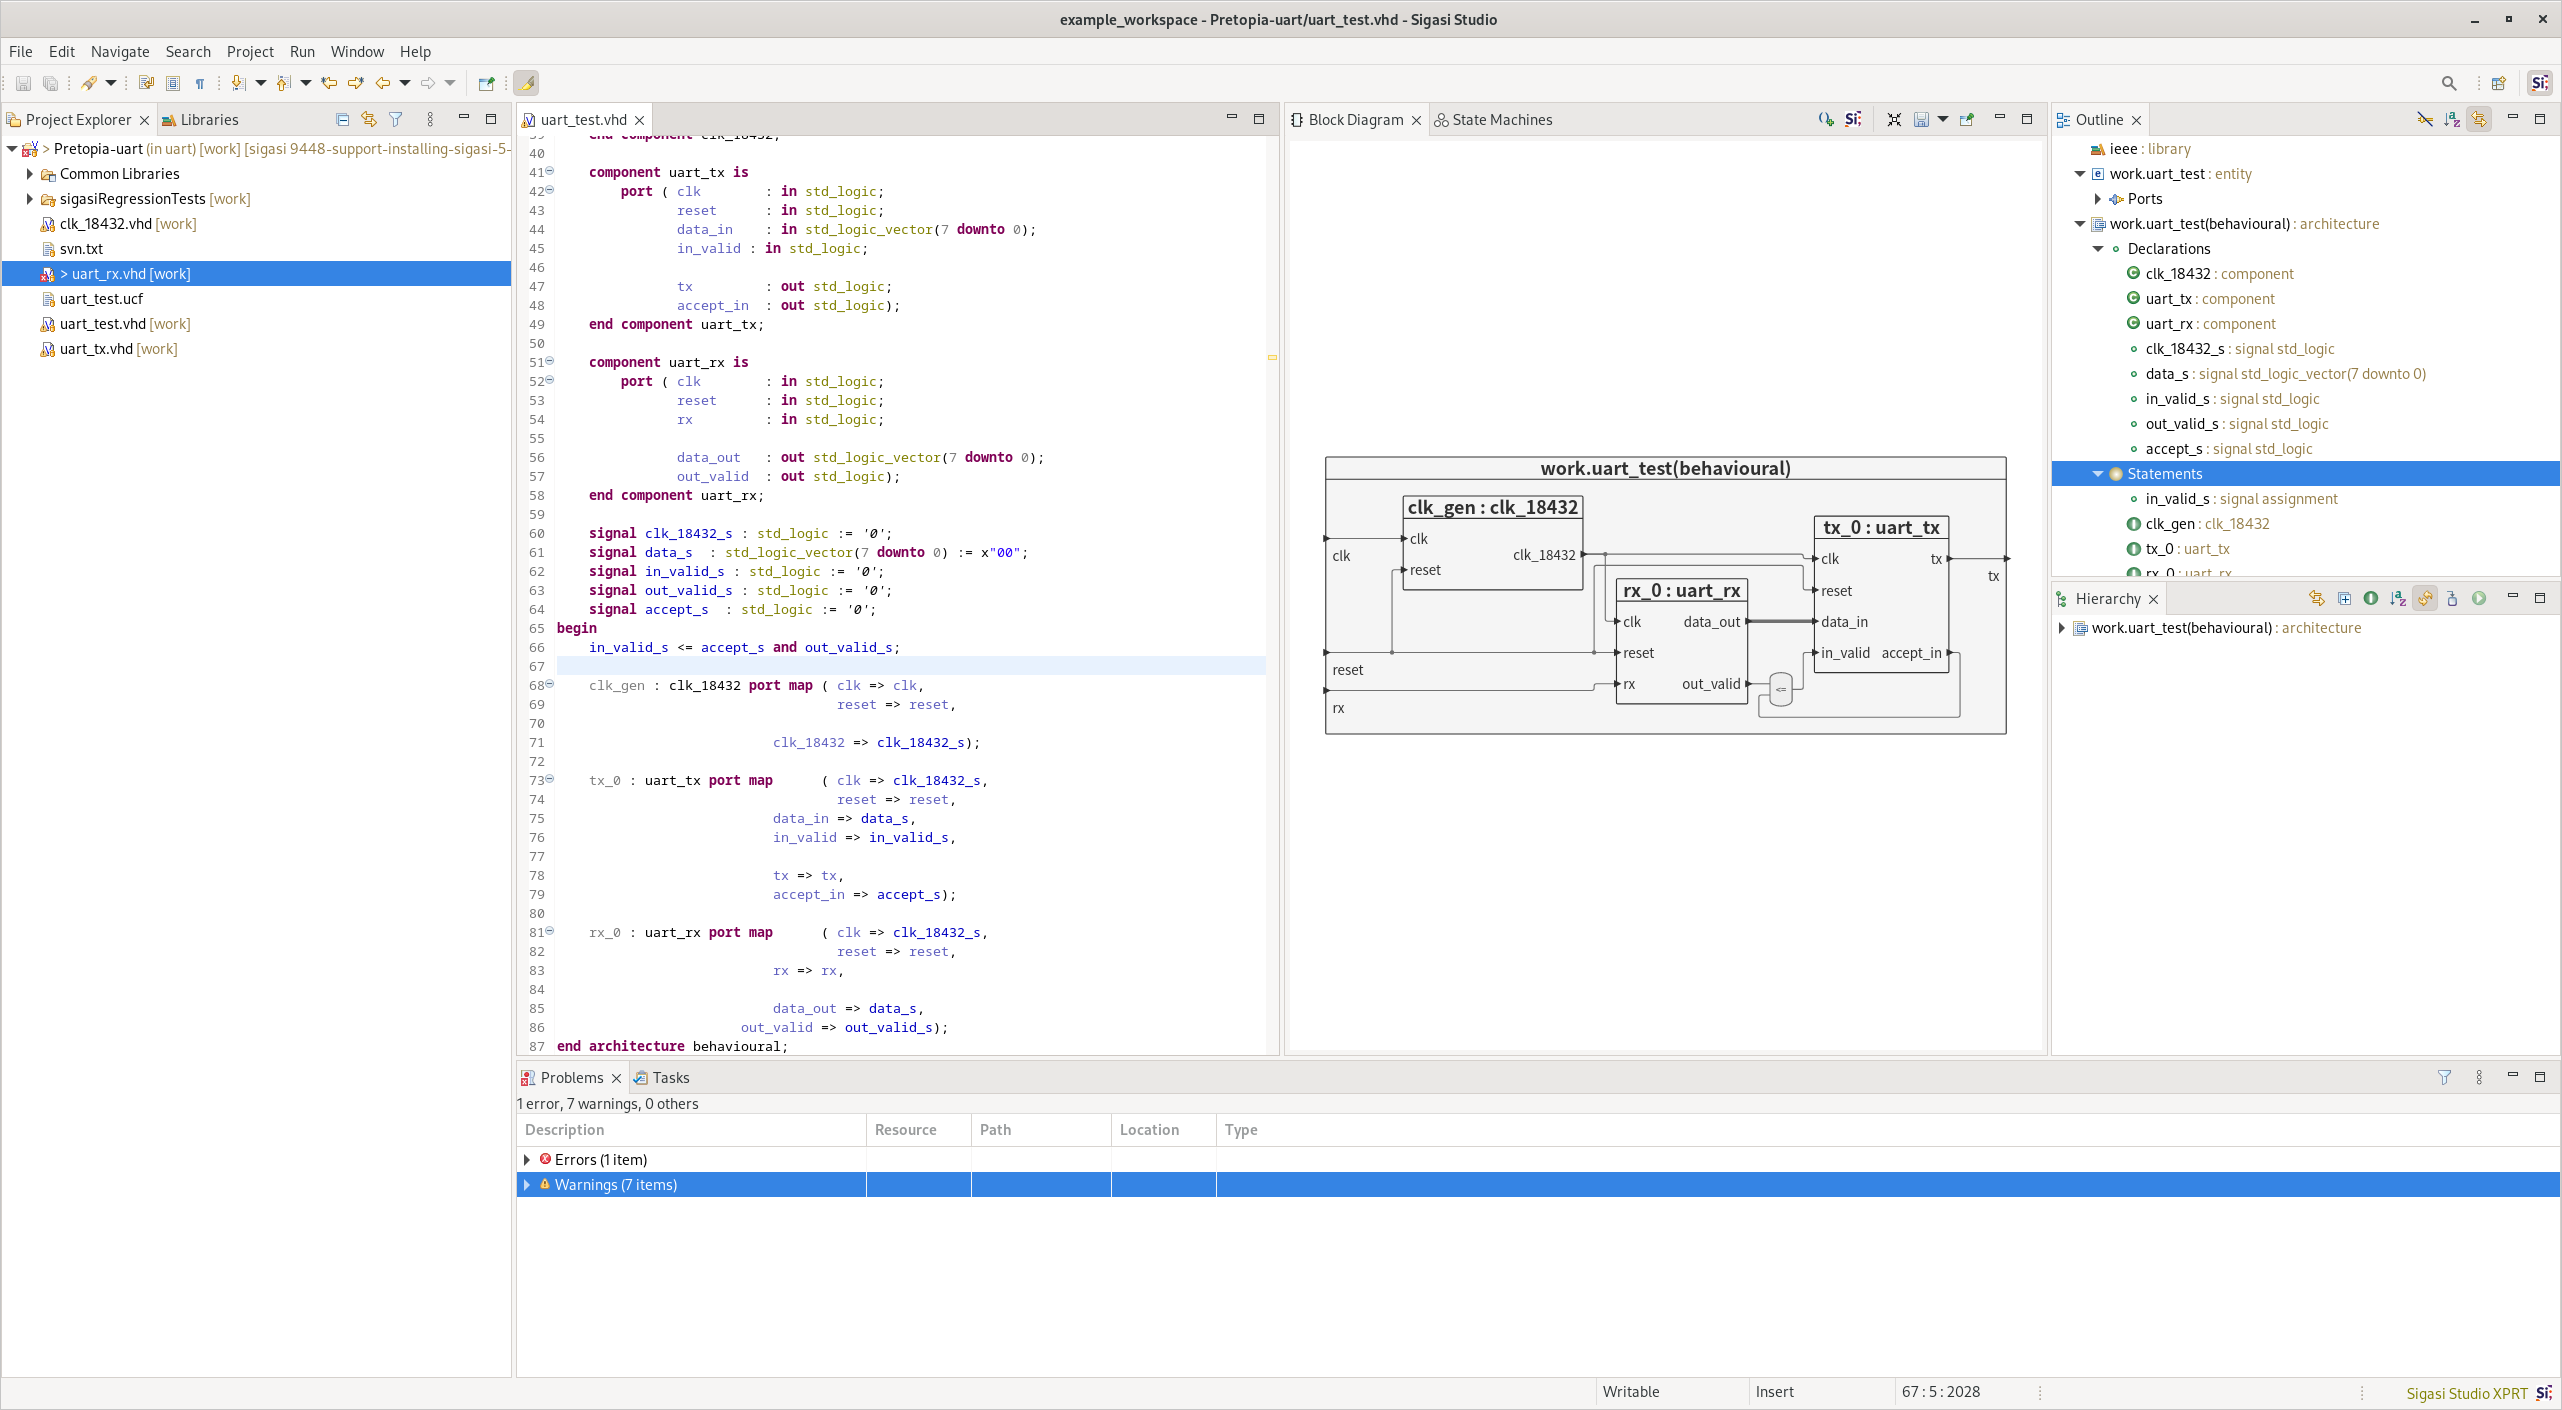Open Next Annotation dropdown arrow
2562x1410 pixels.
tap(261, 84)
